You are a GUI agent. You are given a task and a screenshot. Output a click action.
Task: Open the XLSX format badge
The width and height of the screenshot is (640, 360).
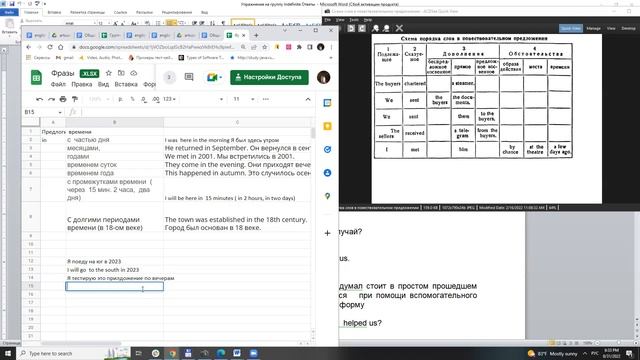[89, 73]
